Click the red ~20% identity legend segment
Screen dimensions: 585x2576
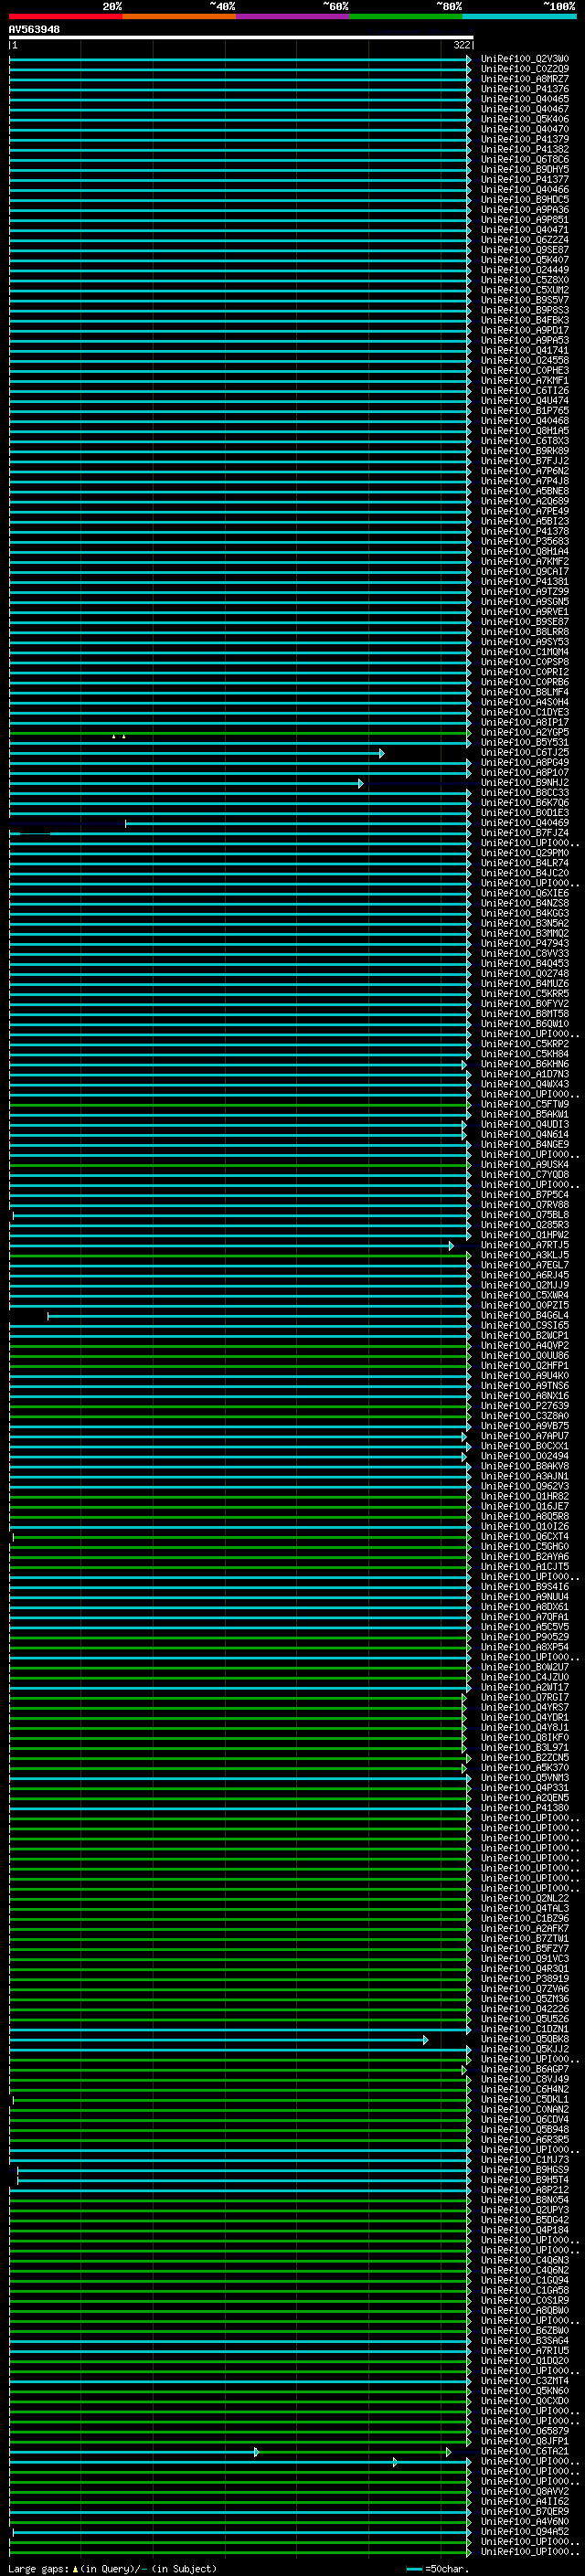click(x=65, y=16)
